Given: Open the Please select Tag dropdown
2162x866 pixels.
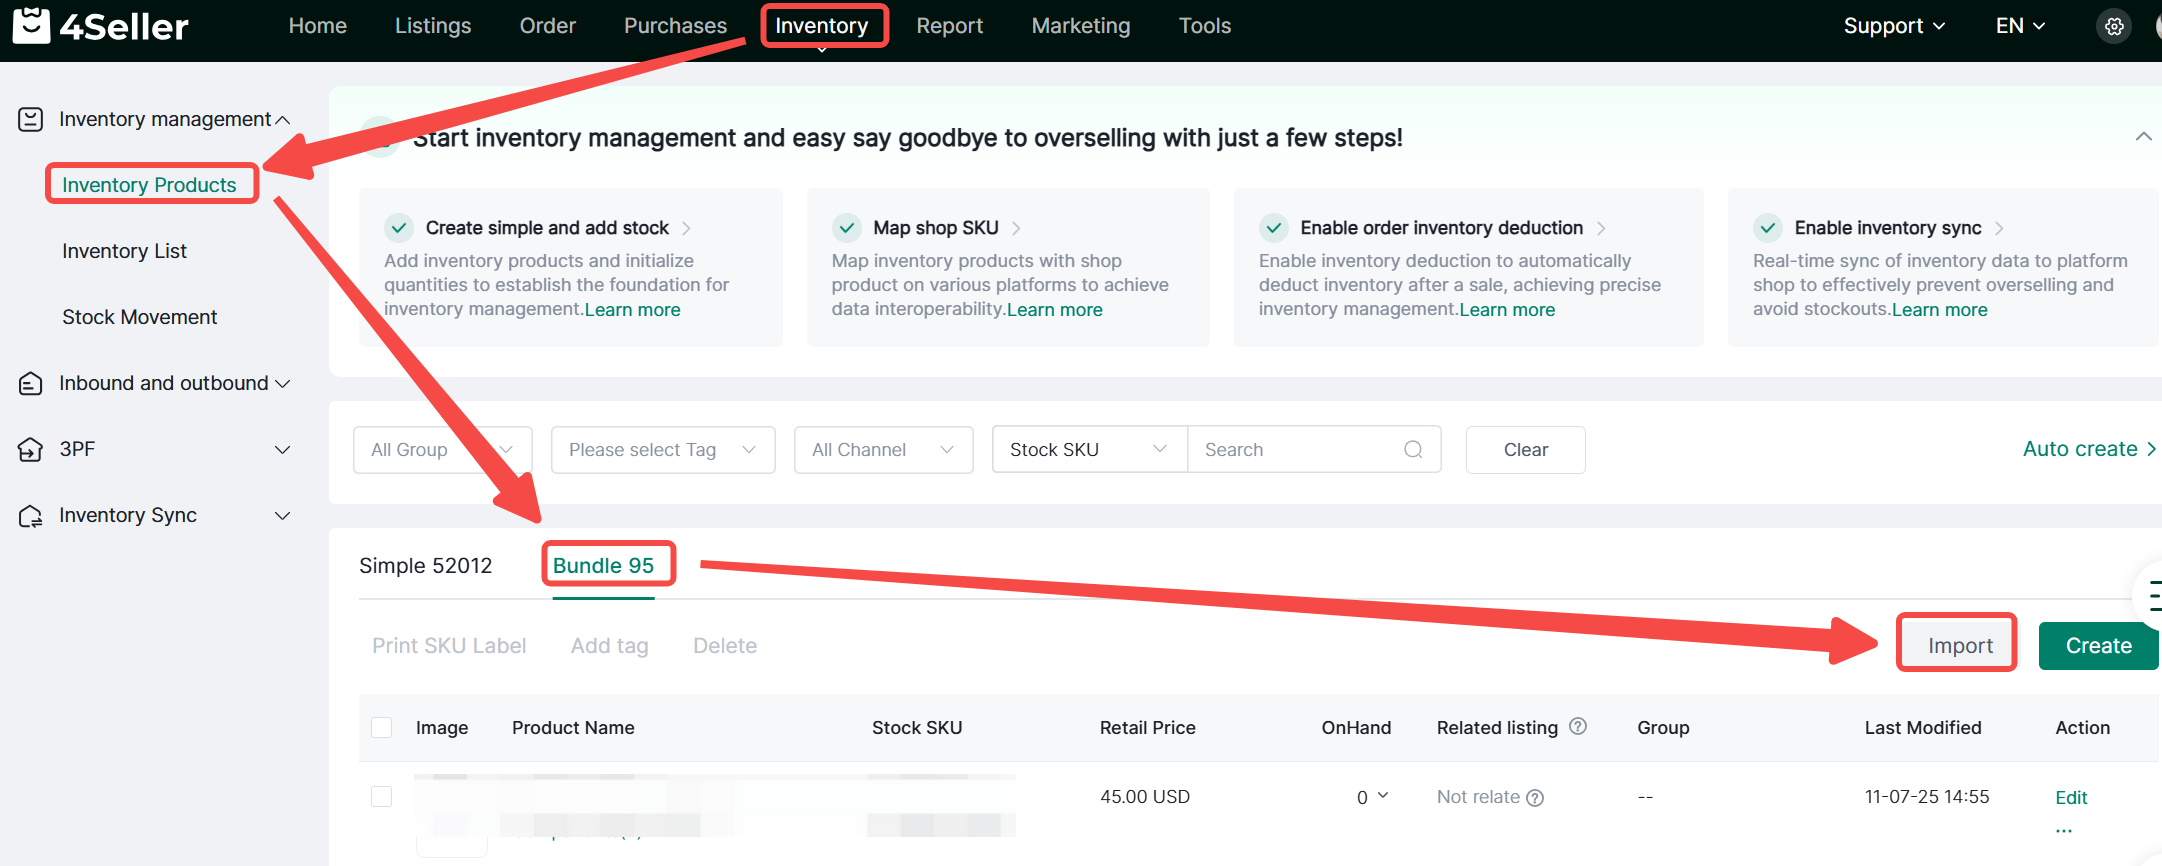Looking at the screenshot, I should [x=662, y=450].
